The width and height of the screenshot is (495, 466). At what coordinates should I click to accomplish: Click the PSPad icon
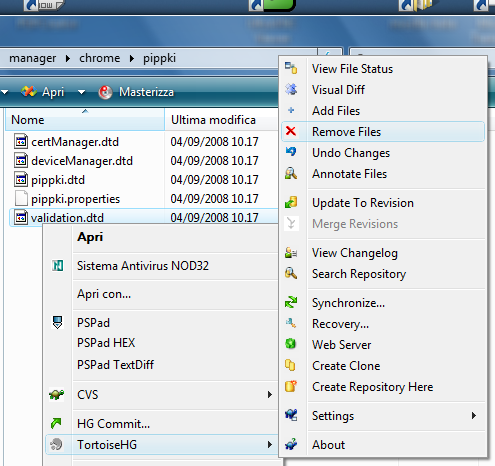[58, 322]
